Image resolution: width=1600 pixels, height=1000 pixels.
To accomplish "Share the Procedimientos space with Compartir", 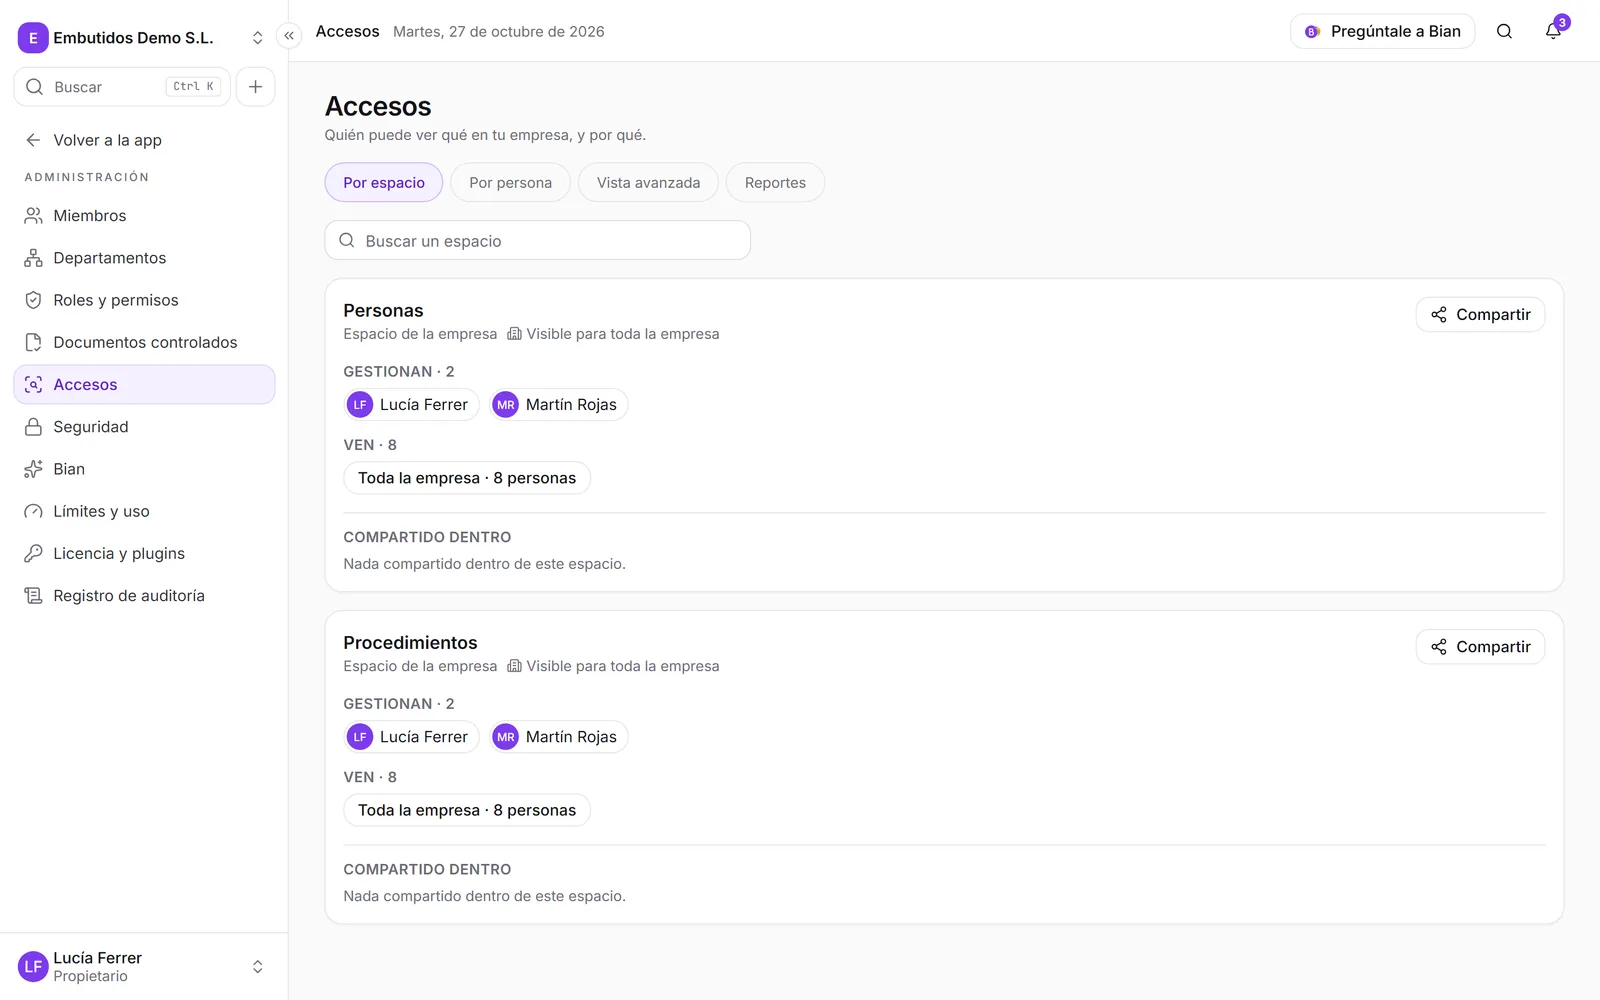I will 1480,647.
